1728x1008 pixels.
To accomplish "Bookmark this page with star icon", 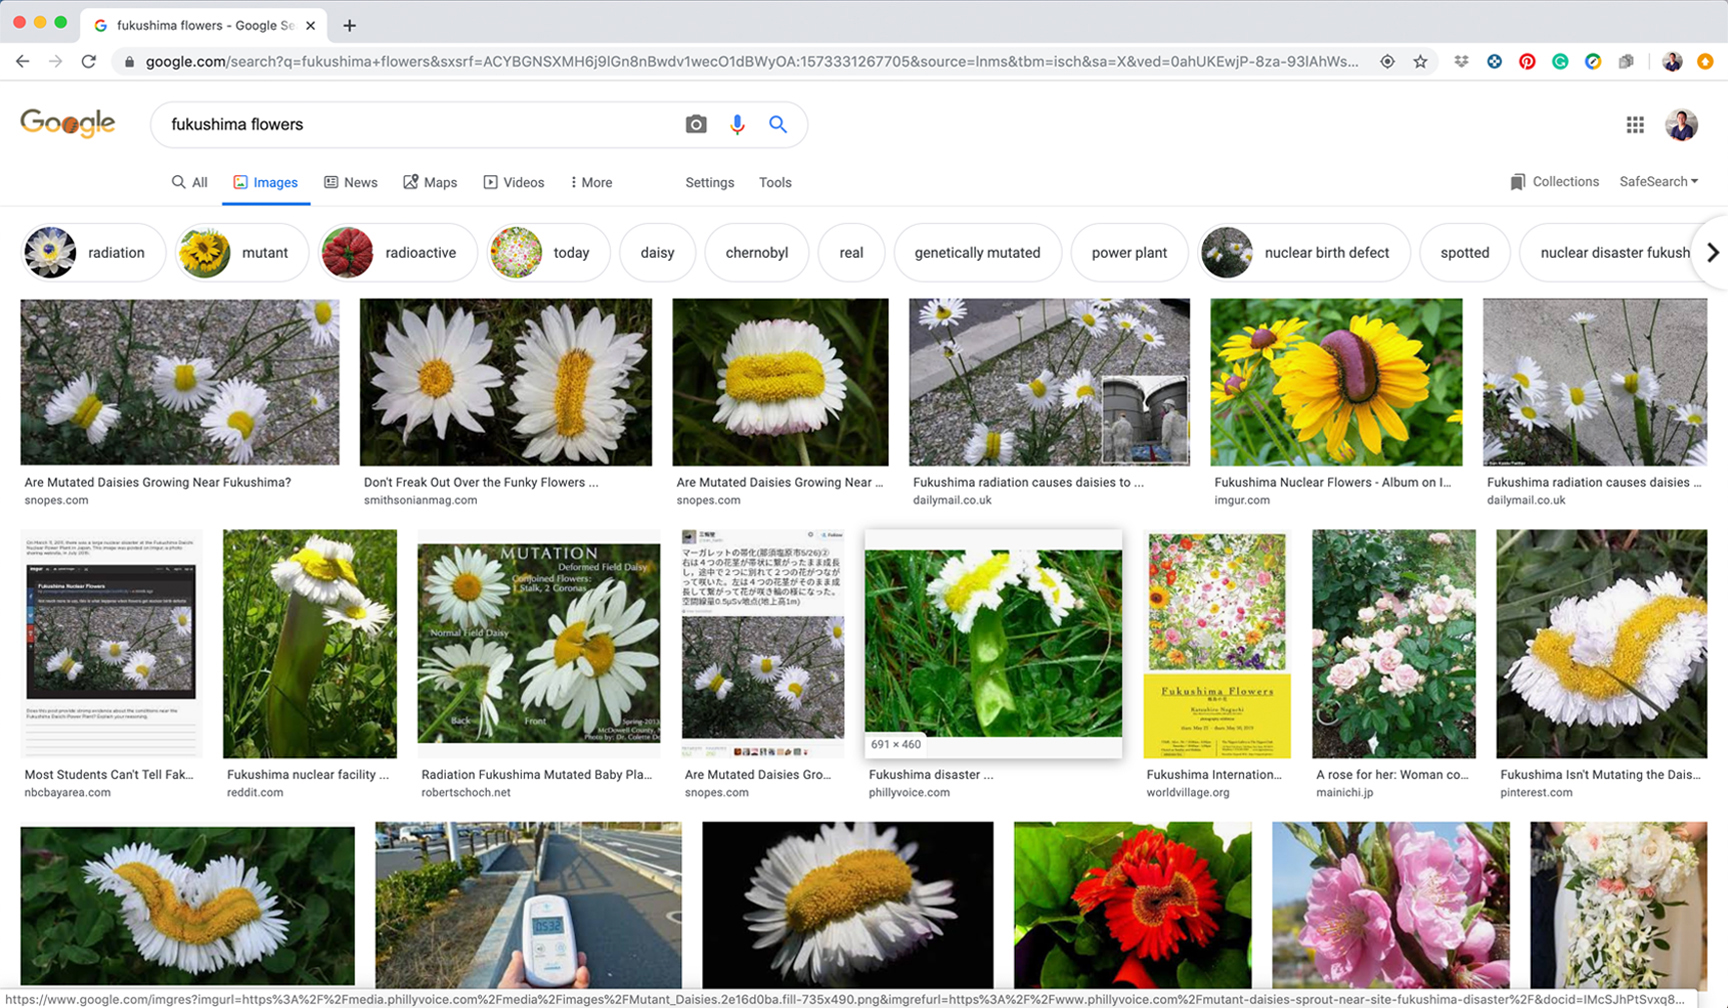I will [1420, 61].
